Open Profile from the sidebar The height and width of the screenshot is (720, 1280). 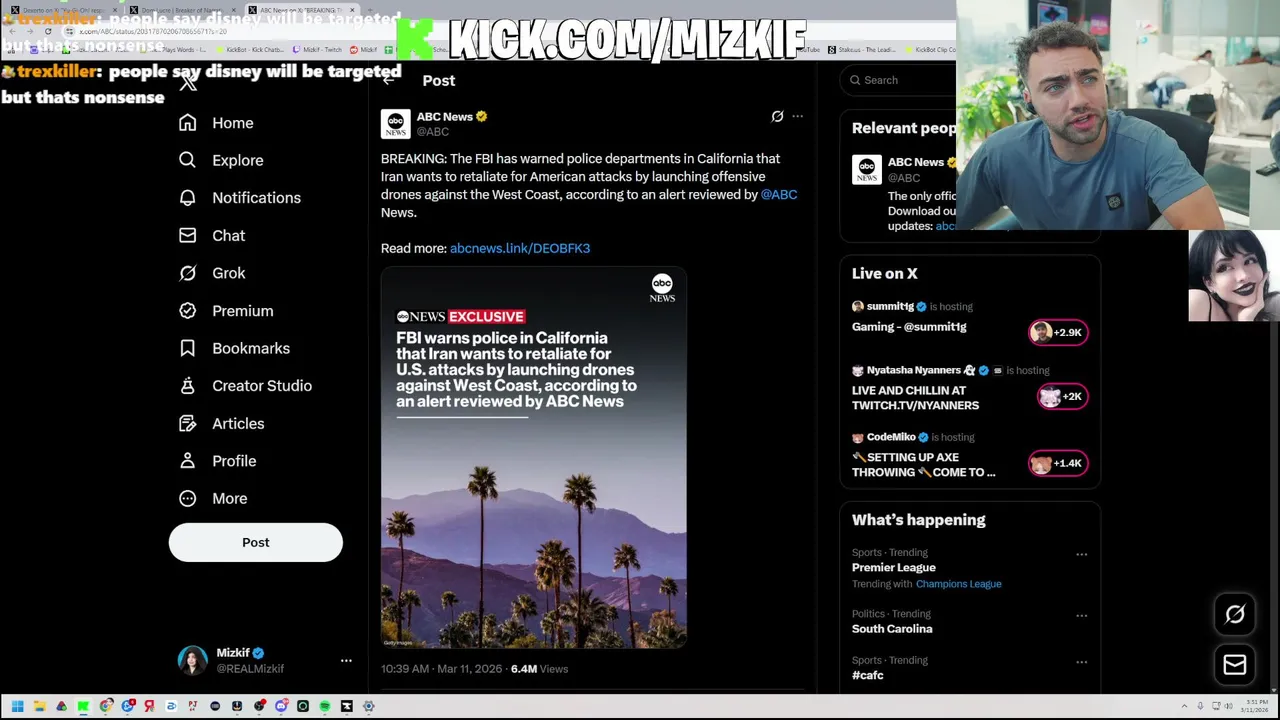217,461
